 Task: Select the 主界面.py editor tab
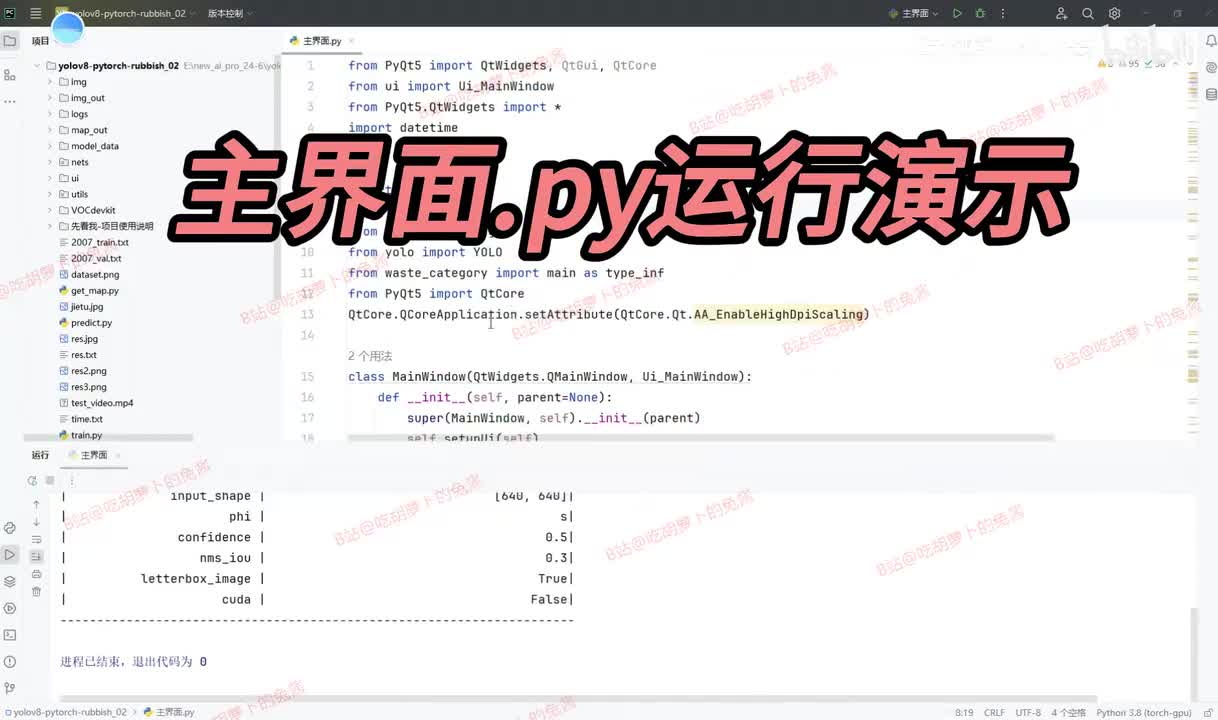coord(322,41)
